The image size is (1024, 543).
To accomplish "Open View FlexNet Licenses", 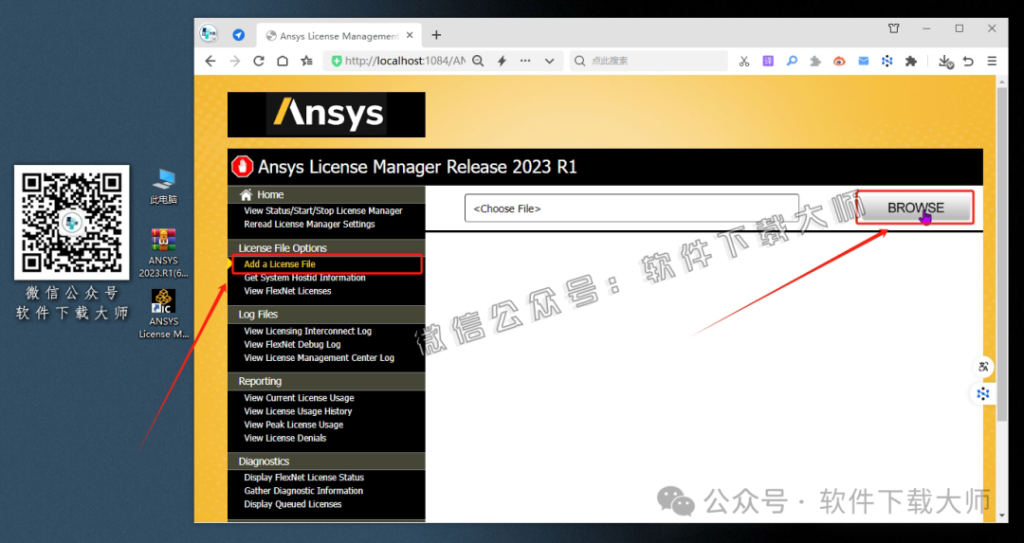I will click(x=287, y=291).
